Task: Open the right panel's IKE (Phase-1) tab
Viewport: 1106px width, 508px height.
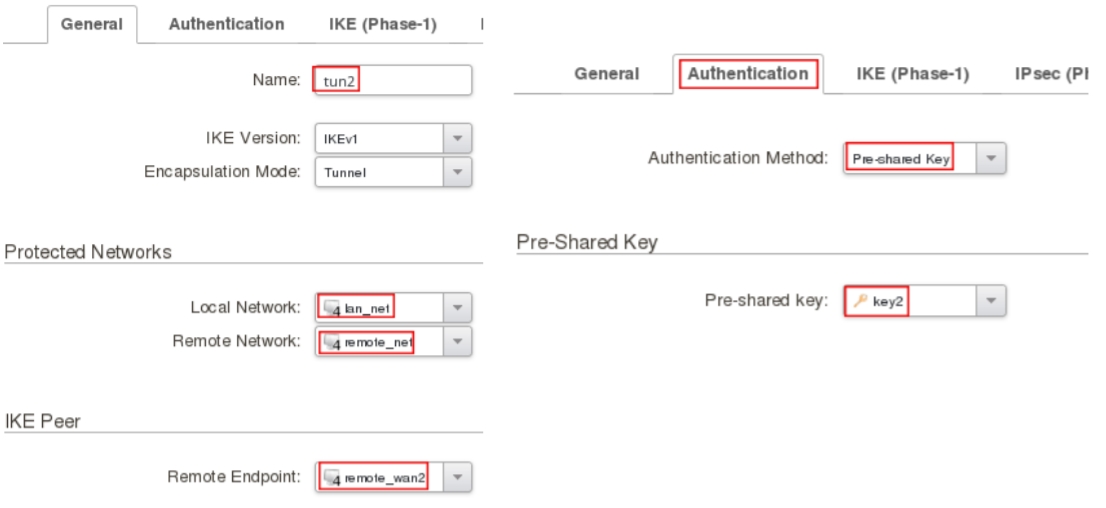Action: coord(912,74)
